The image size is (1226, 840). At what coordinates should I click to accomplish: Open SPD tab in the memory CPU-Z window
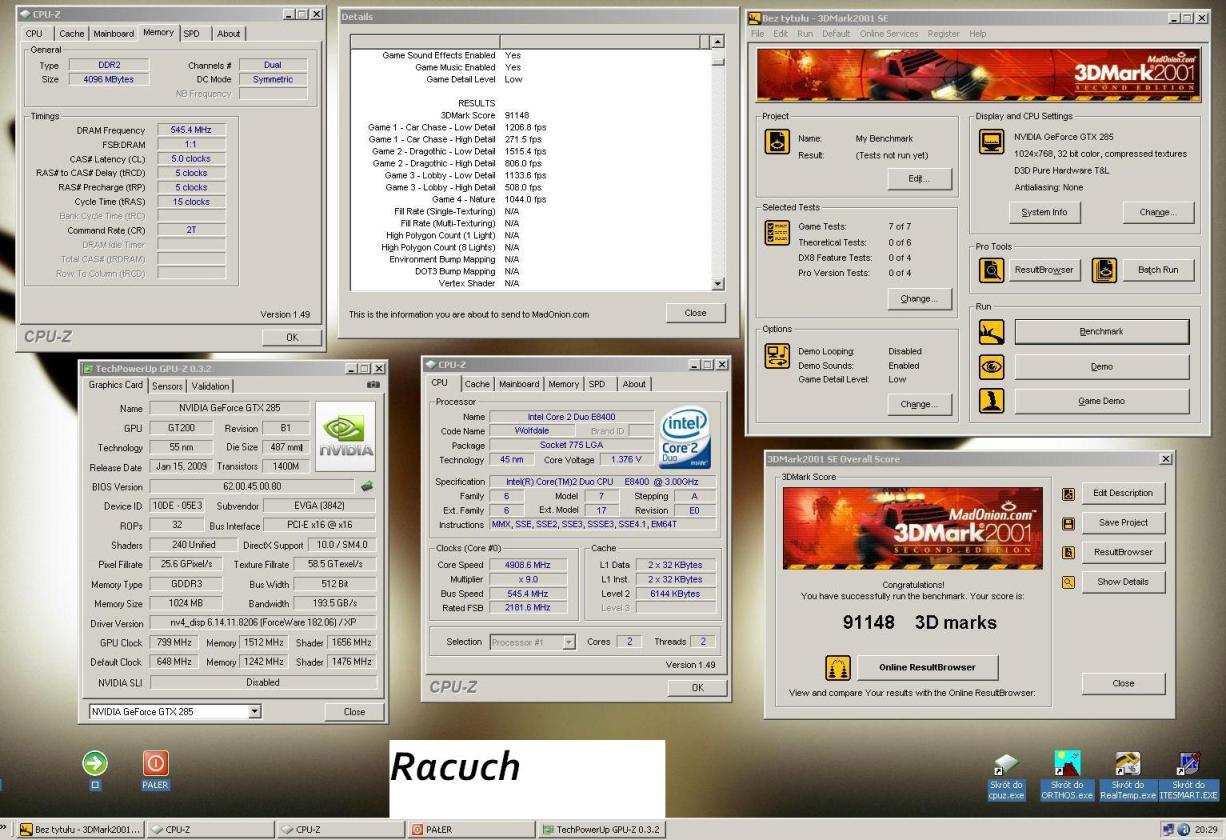(190, 33)
